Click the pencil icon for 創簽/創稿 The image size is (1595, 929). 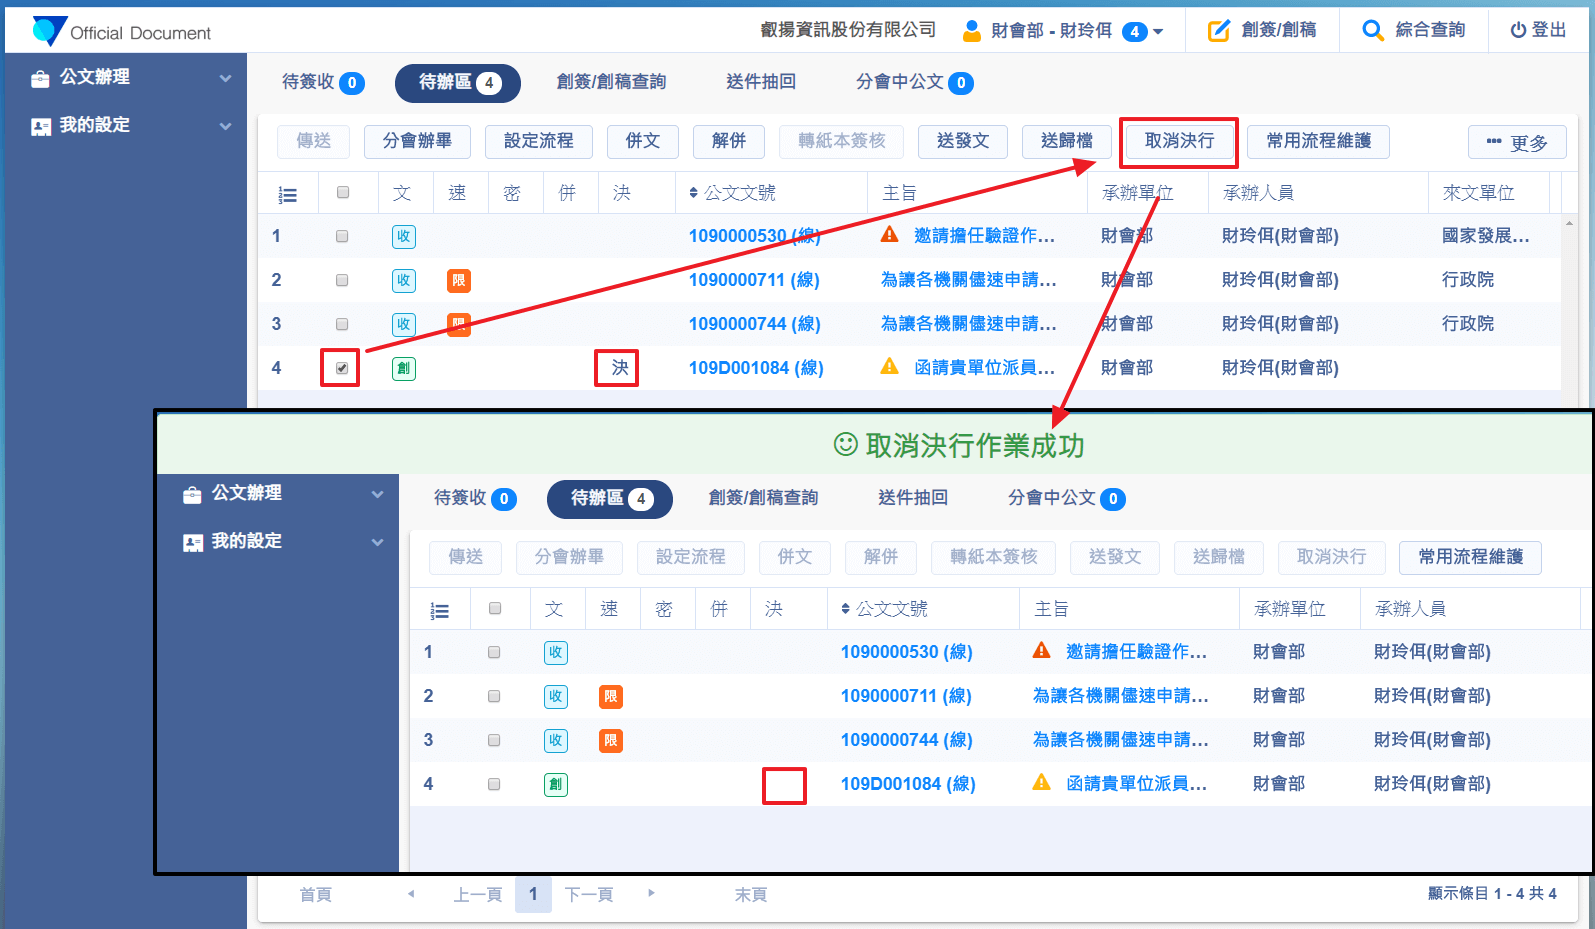[1218, 31]
